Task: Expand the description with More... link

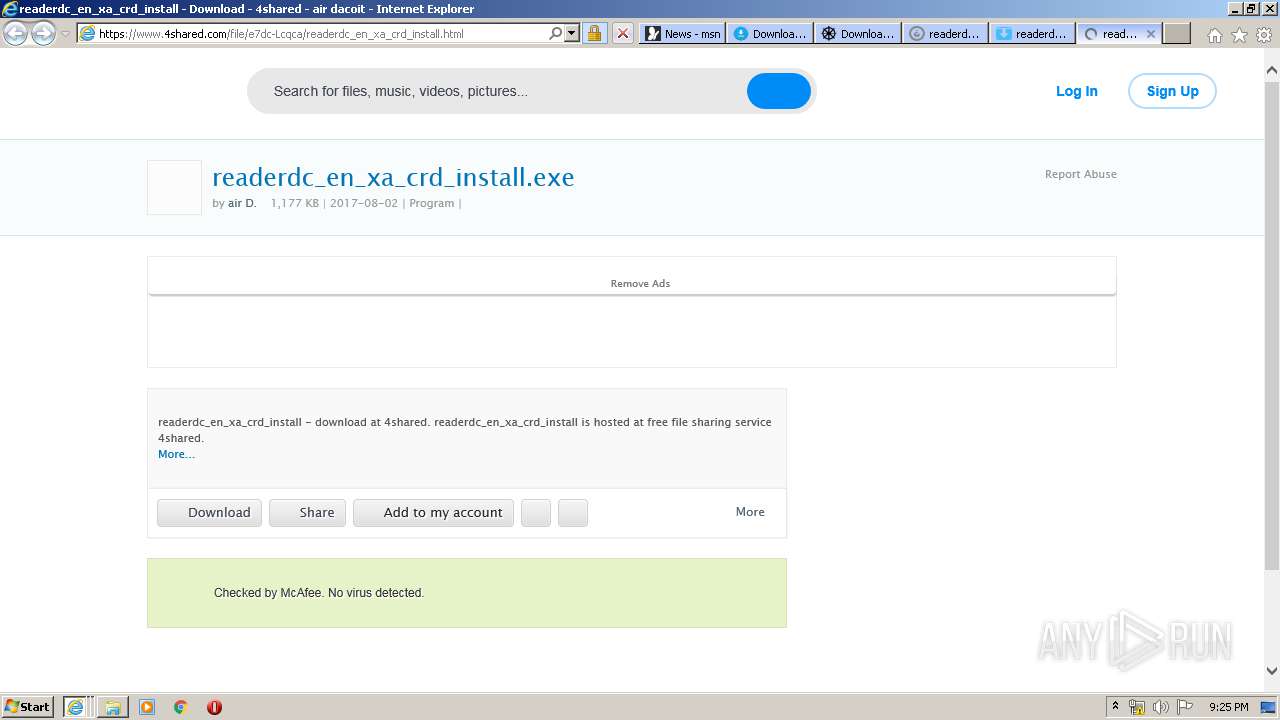Action: pyautogui.click(x=176, y=454)
